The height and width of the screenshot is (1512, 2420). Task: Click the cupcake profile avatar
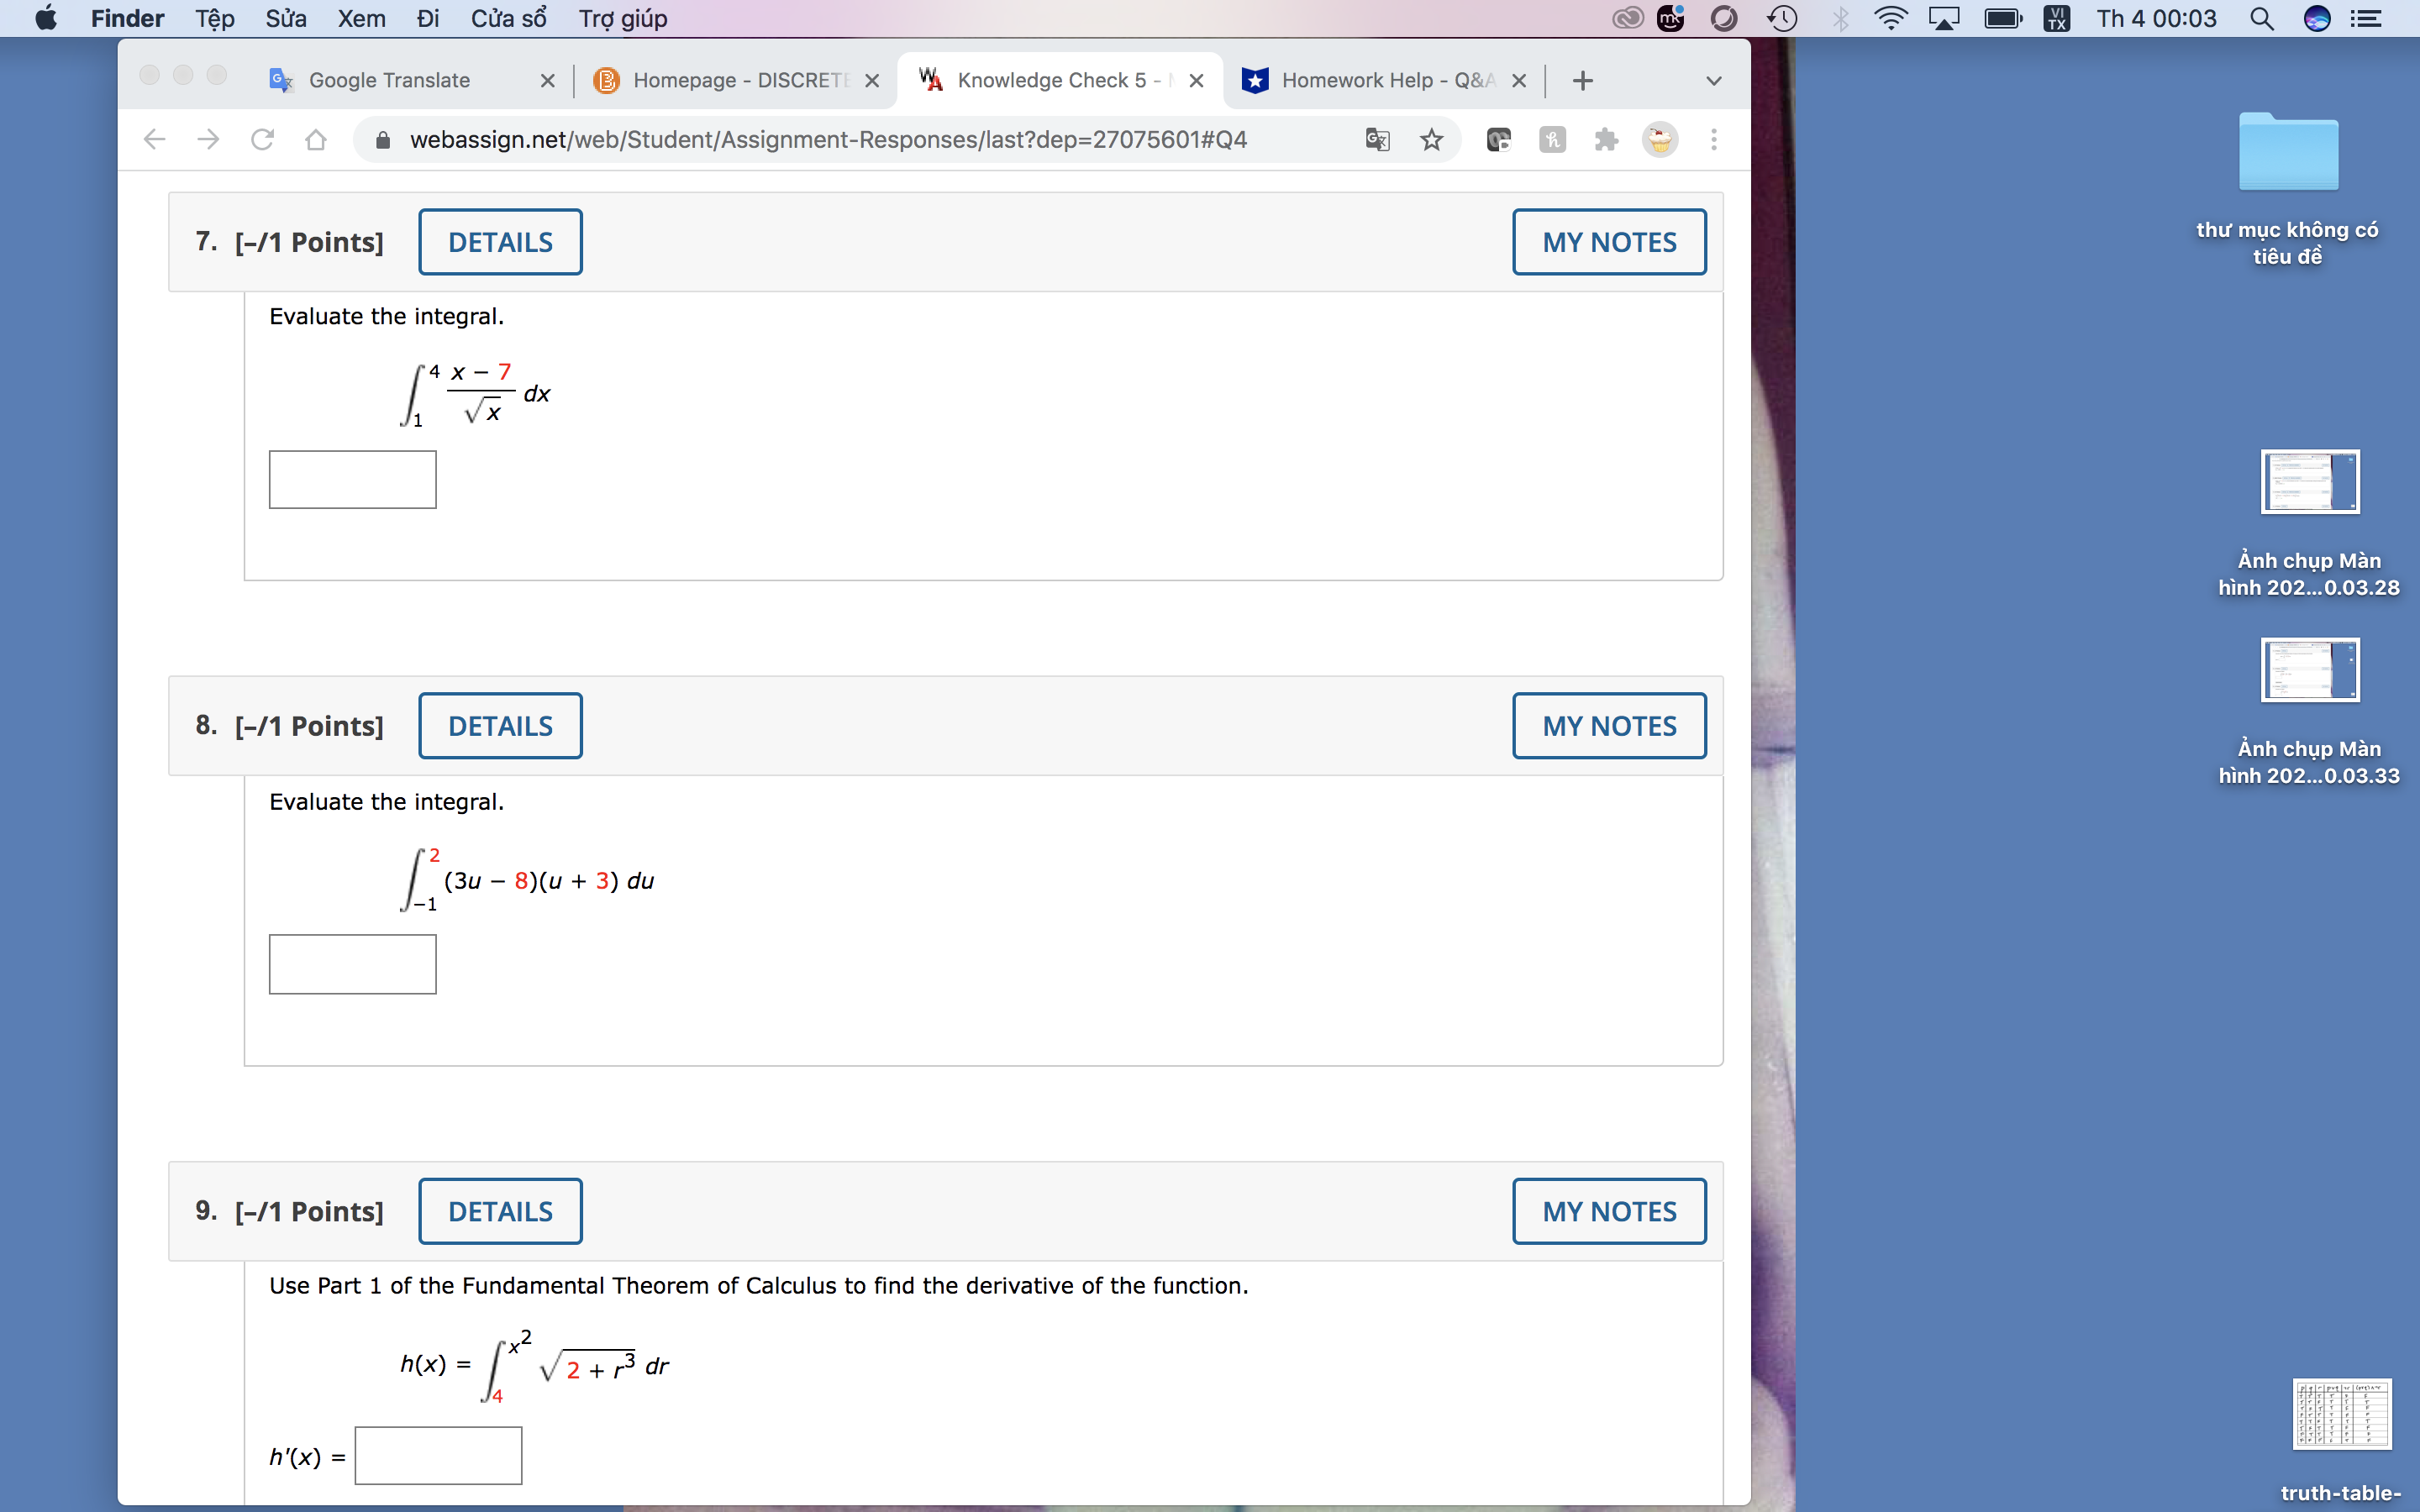[x=1661, y=140]
